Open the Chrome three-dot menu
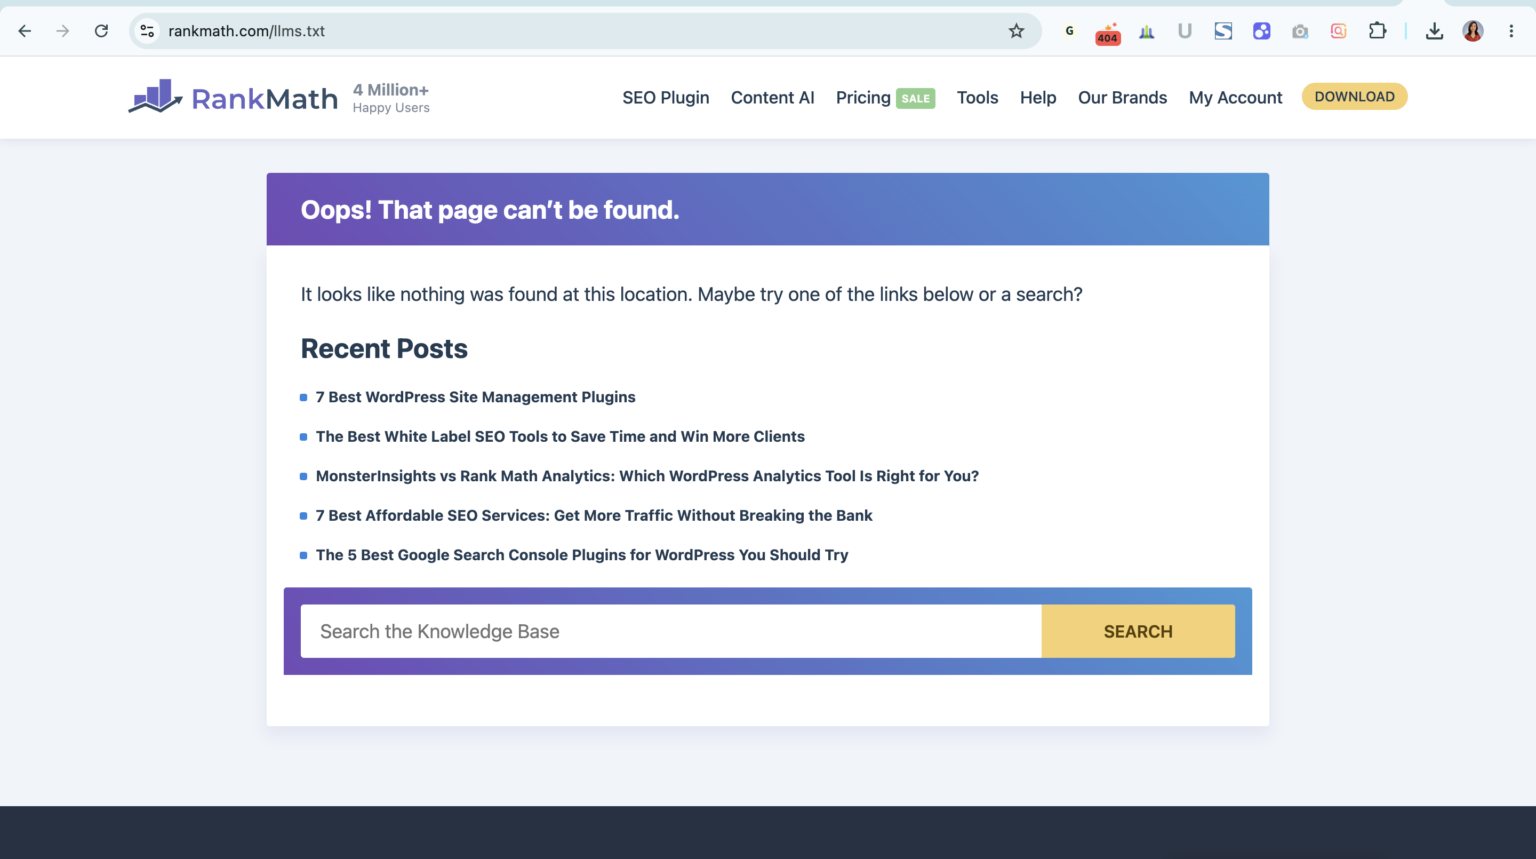 coord(1511,31)
